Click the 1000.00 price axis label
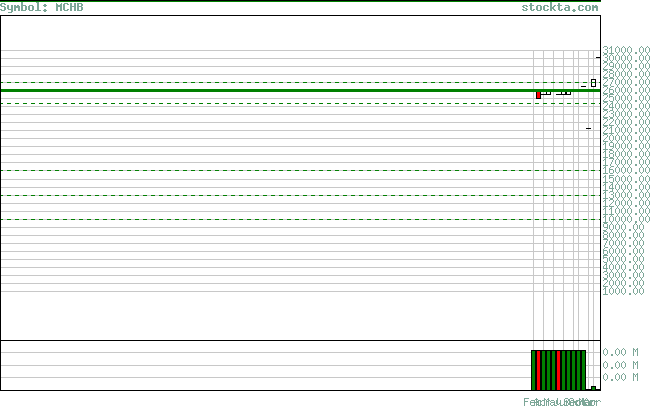This screenshot has height=406, width=655. tap(624, 291)
